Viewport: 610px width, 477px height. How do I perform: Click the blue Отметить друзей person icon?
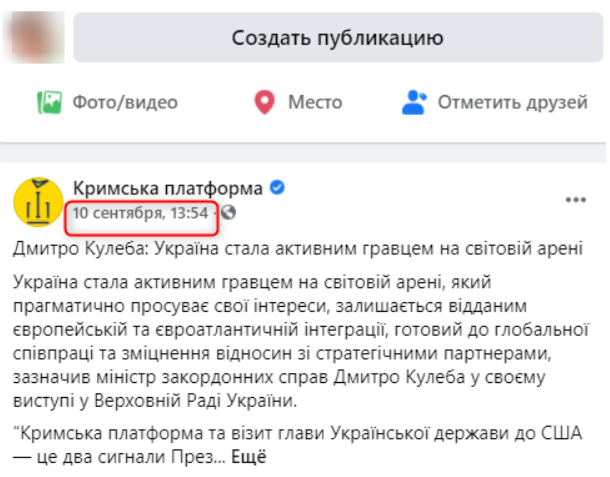pos(414,102)
